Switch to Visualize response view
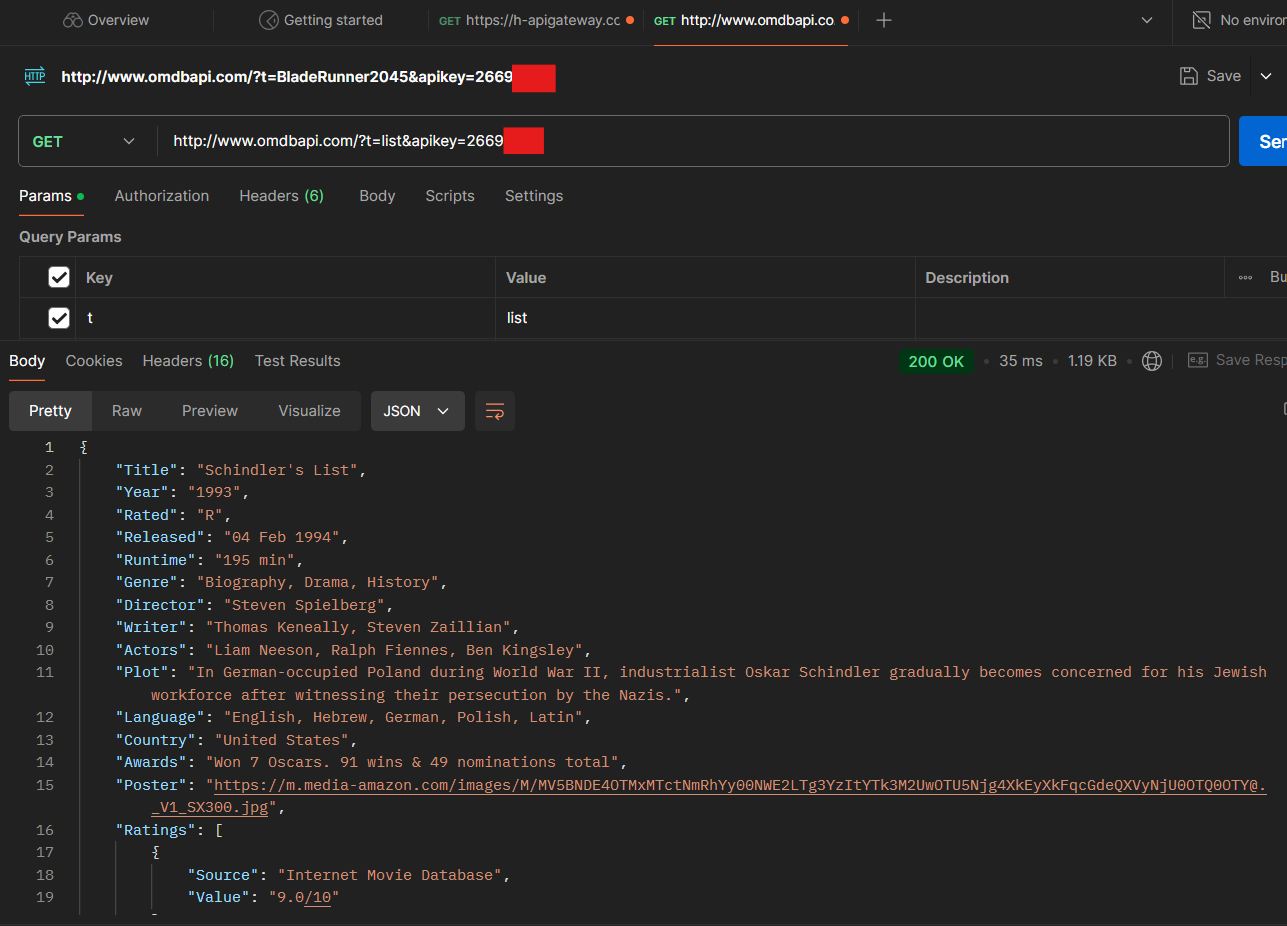The image size is (1287, 926). point(309,411)
